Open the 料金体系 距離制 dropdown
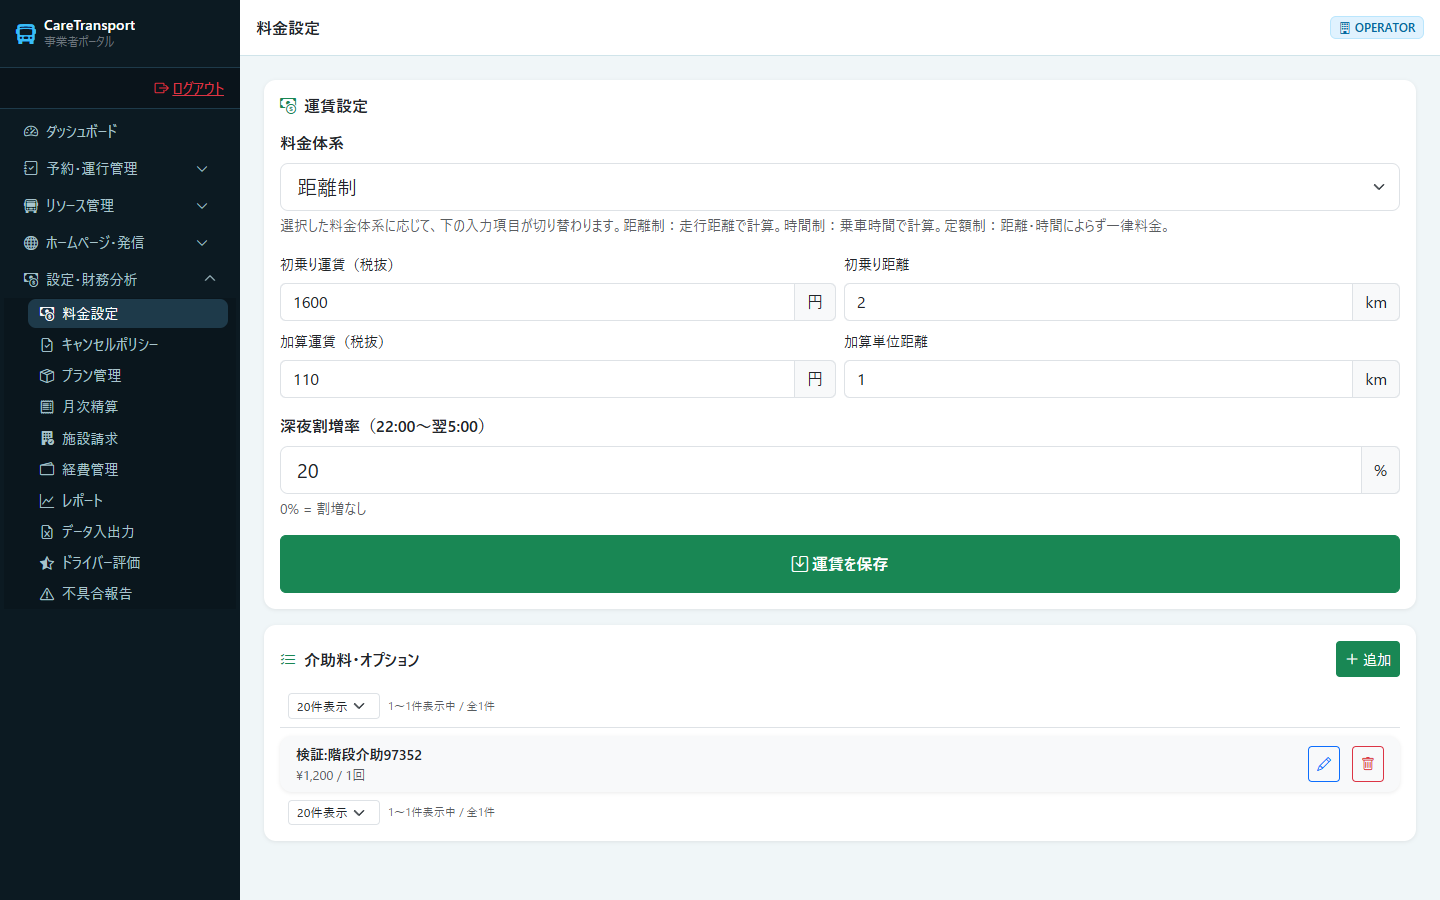 click(x=840, y=187)
